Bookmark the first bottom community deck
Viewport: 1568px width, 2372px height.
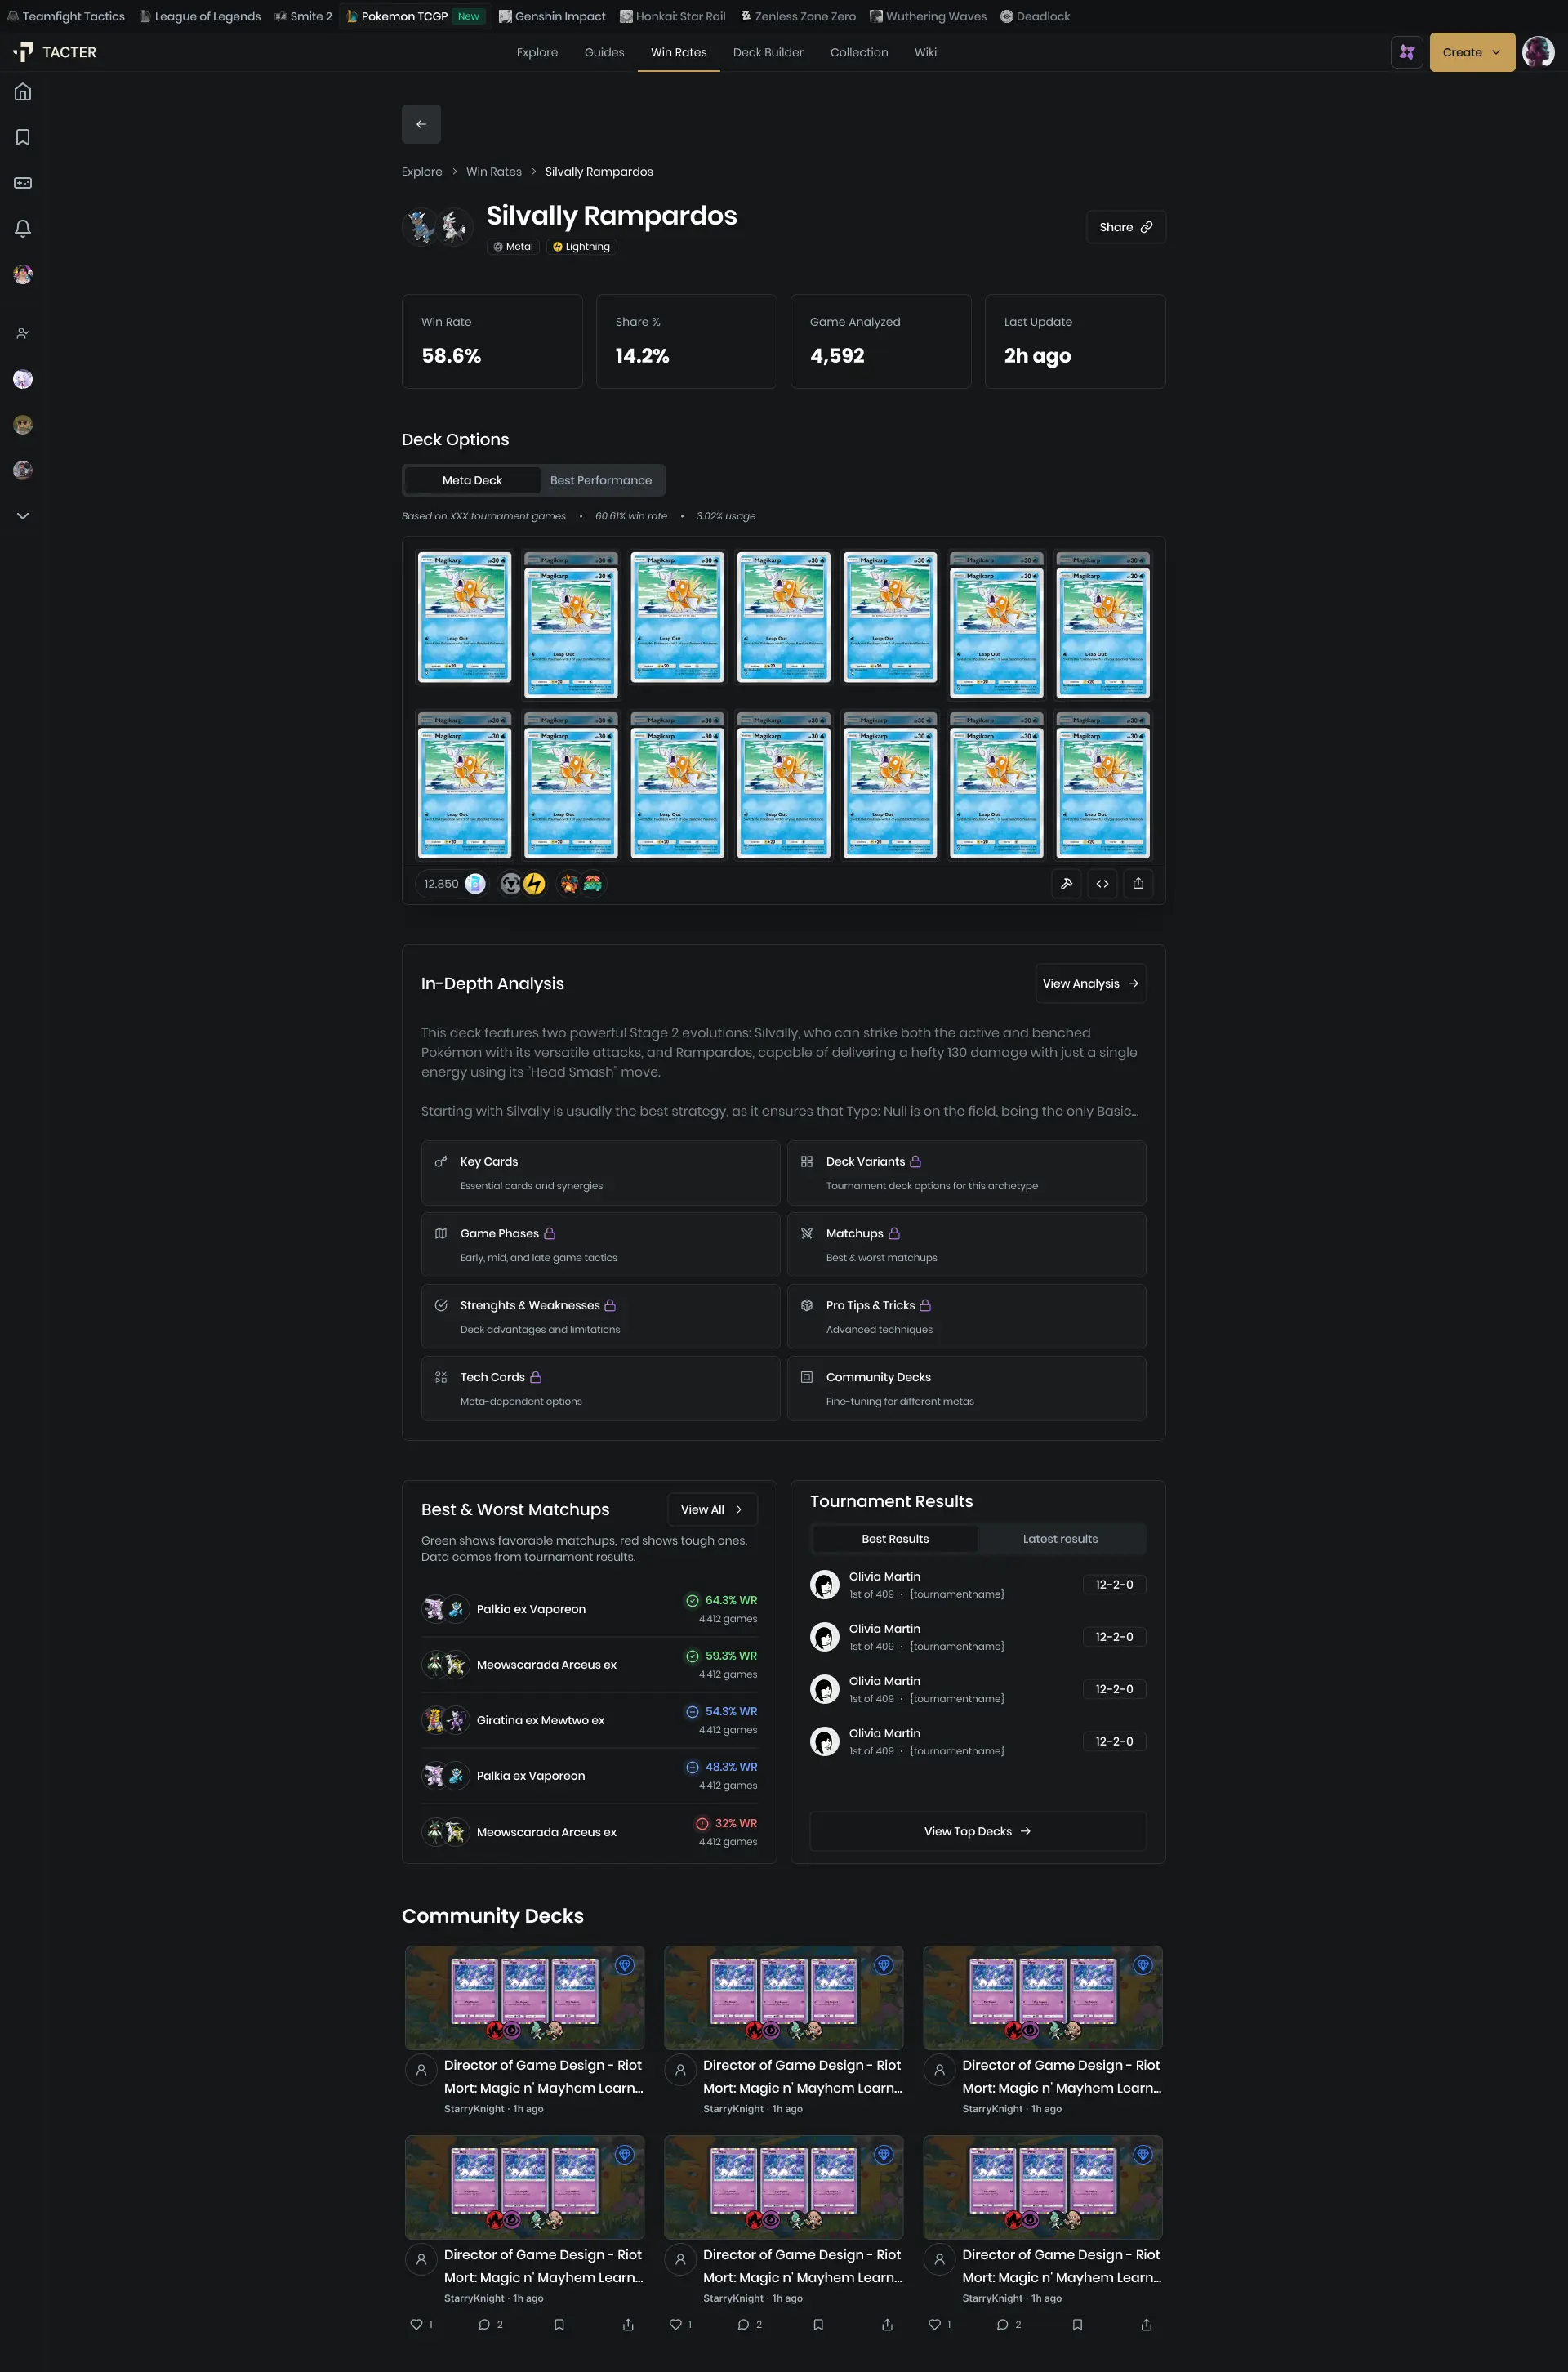pos(559,2324)
